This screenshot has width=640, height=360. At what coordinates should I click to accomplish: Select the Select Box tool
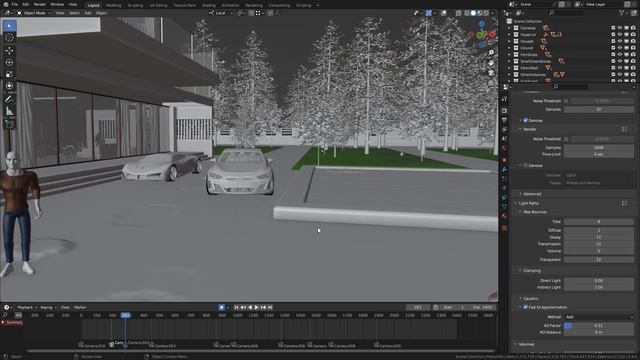click(x=9, y=26)
